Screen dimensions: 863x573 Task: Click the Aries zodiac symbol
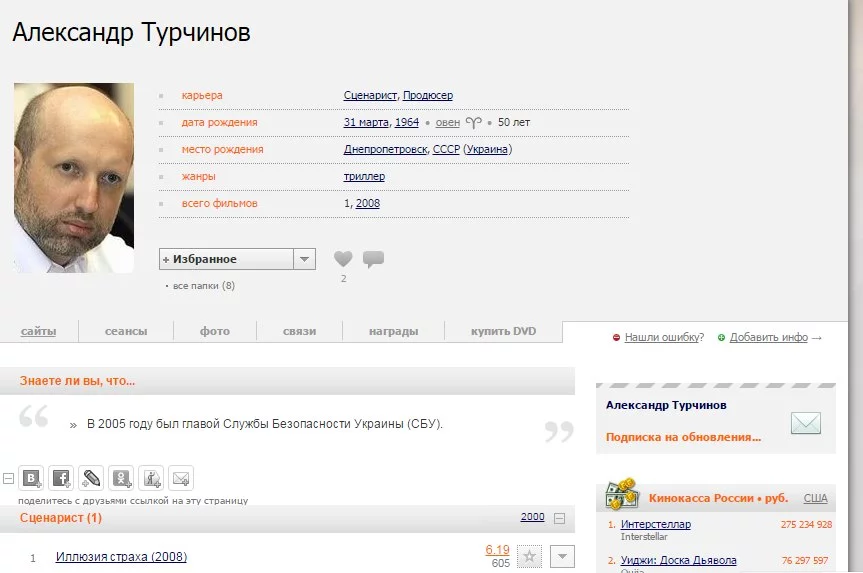click(473, 122)
